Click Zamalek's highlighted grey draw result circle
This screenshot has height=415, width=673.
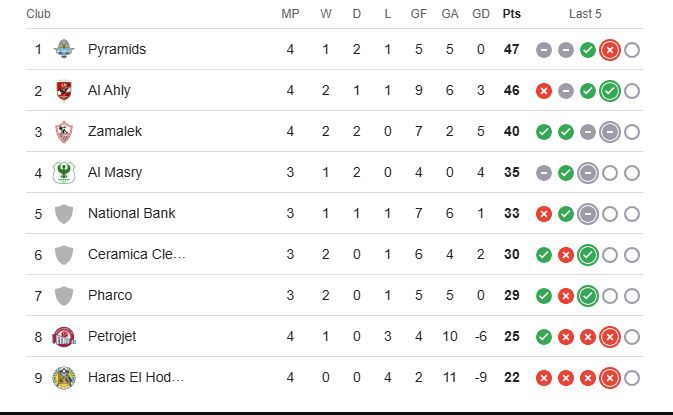(x=609, y=132)
